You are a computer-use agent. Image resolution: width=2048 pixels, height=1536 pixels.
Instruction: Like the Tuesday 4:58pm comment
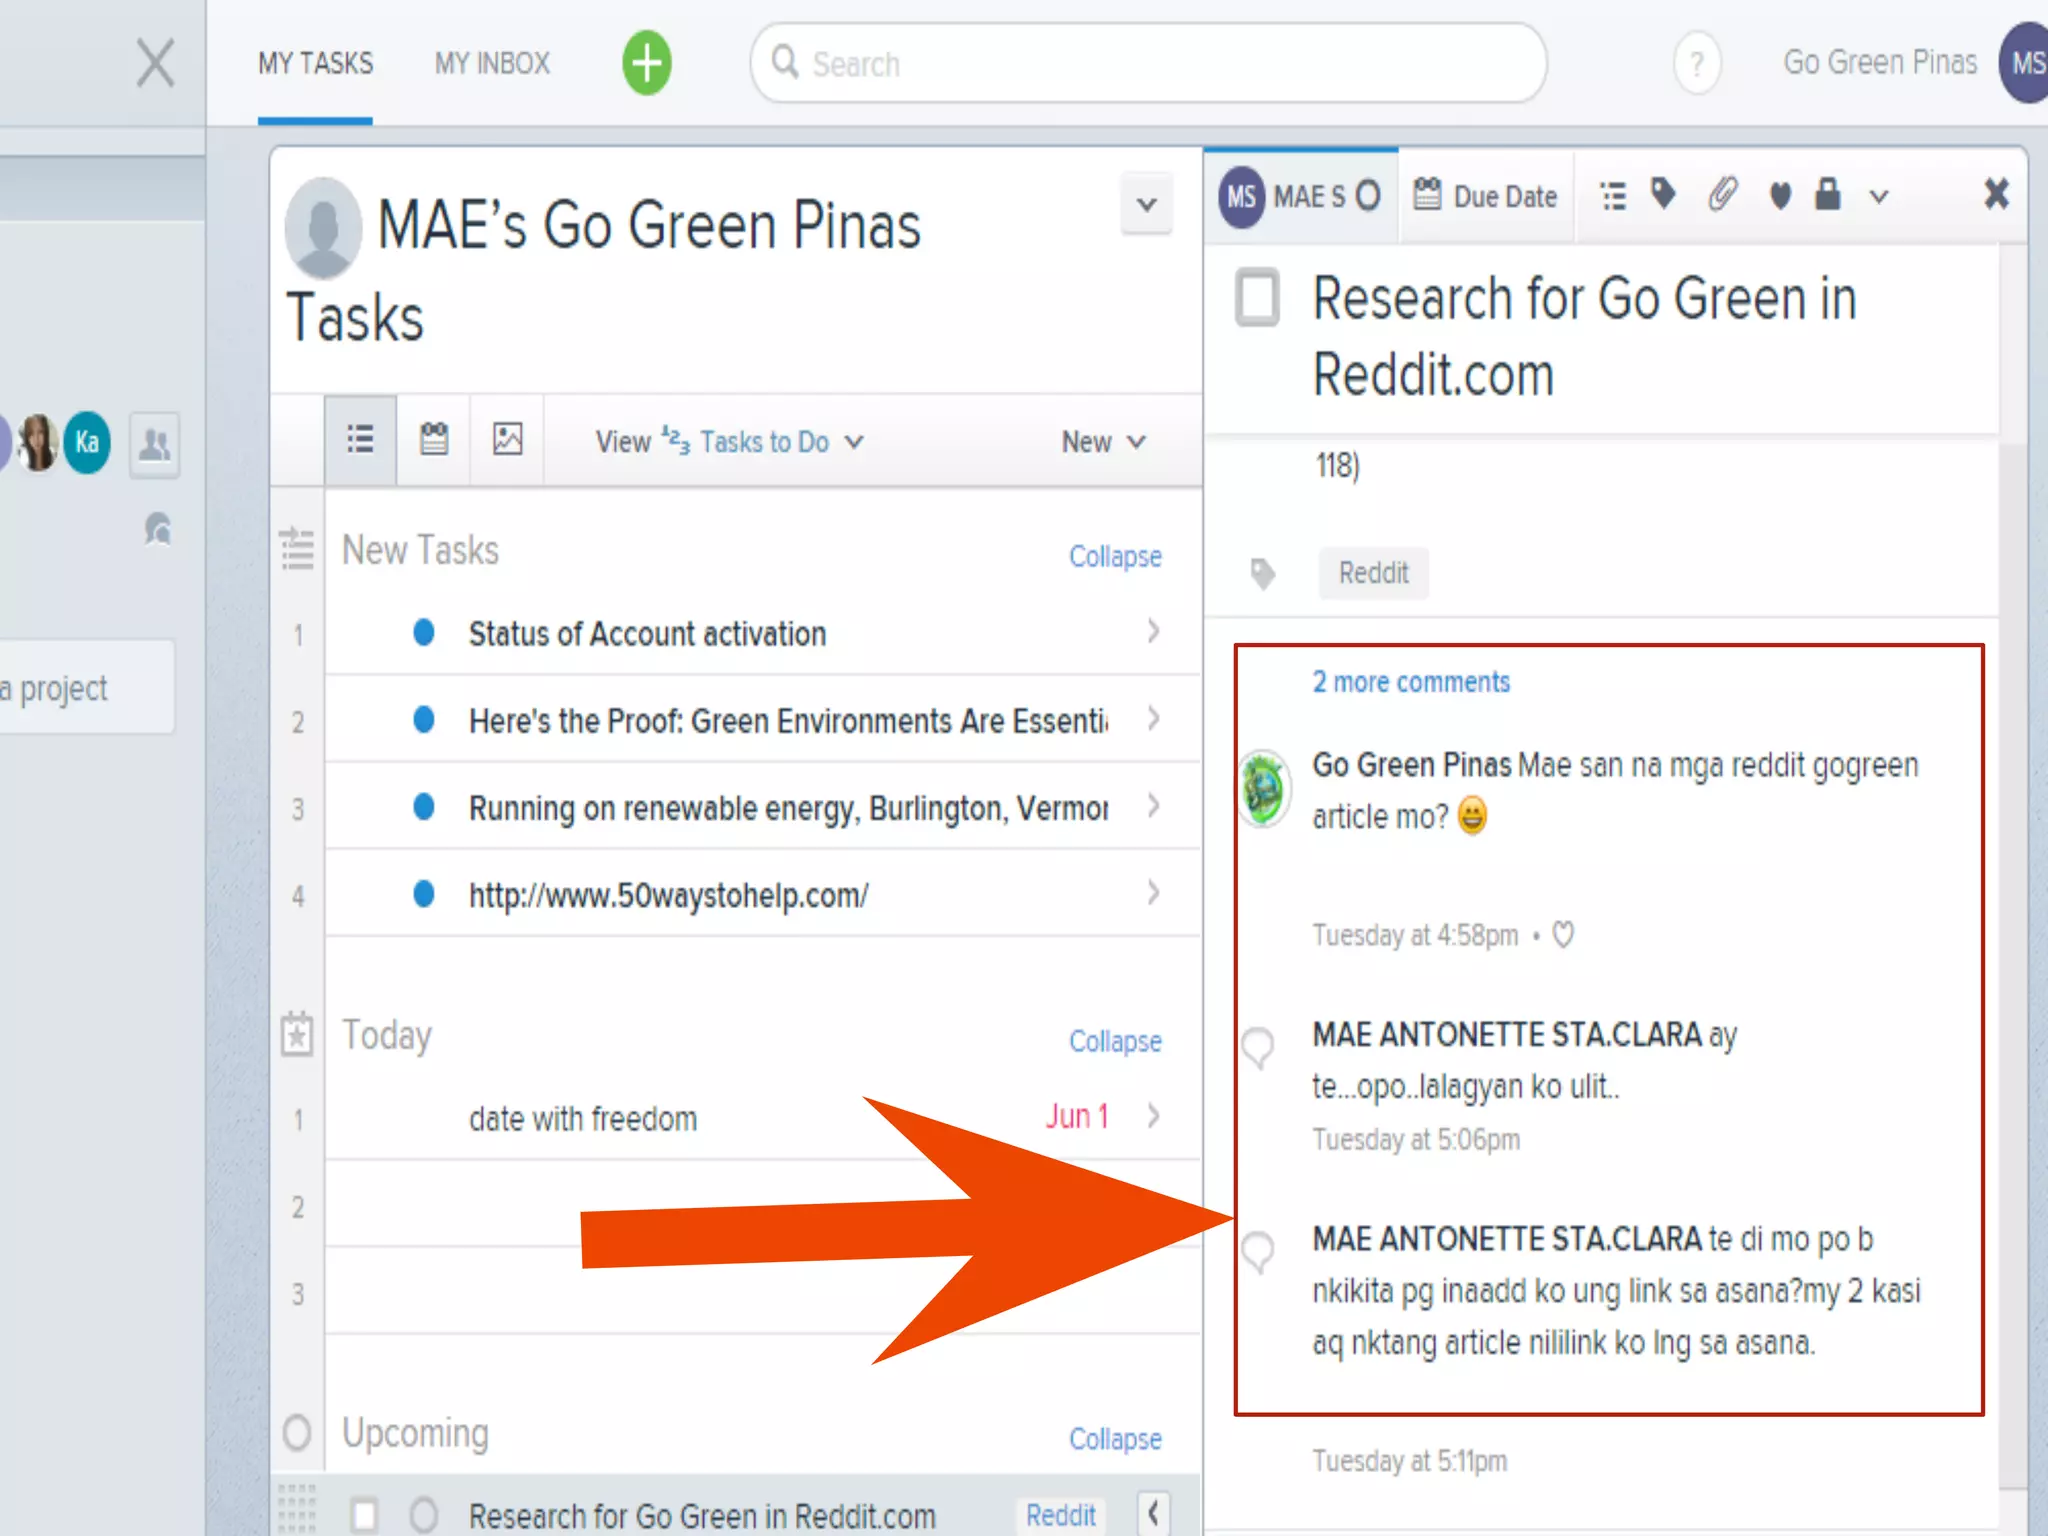tap(1563, 934)
